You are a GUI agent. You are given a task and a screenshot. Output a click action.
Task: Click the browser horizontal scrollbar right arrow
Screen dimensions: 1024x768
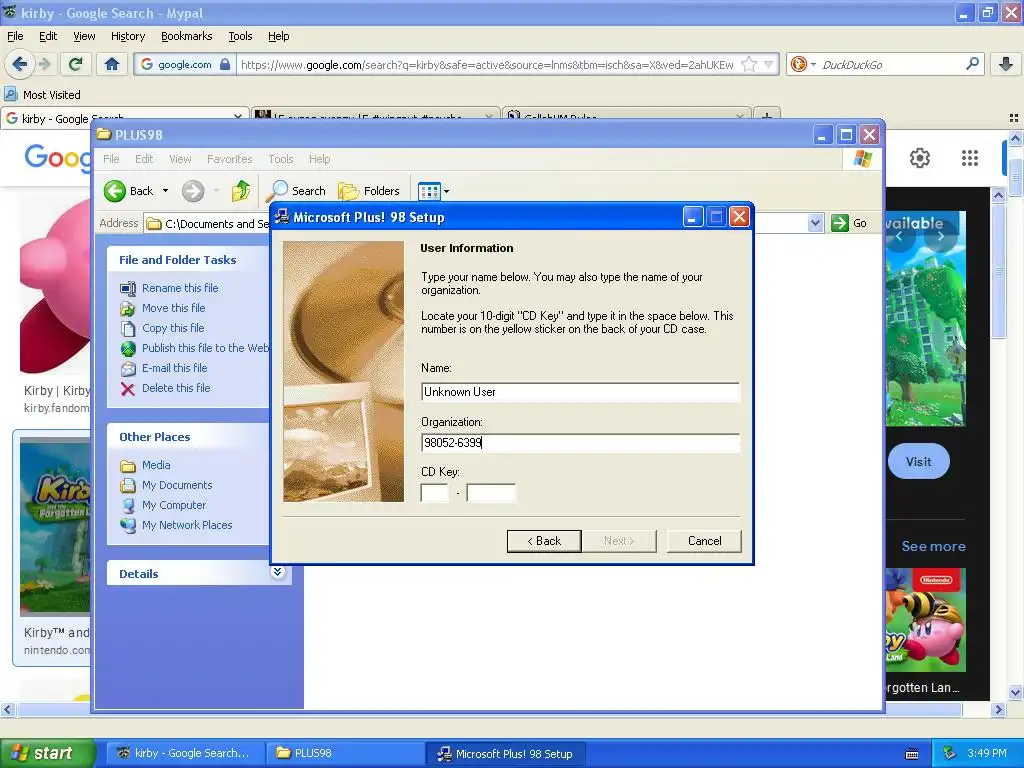(x=998, y=709)
